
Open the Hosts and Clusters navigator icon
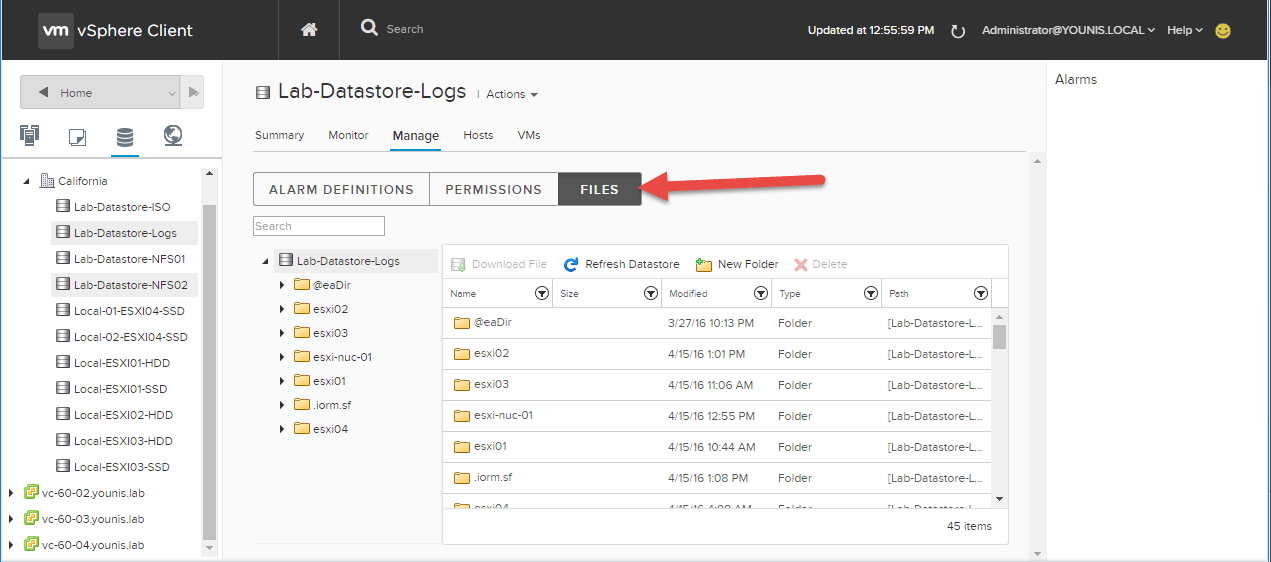point(29,135)
